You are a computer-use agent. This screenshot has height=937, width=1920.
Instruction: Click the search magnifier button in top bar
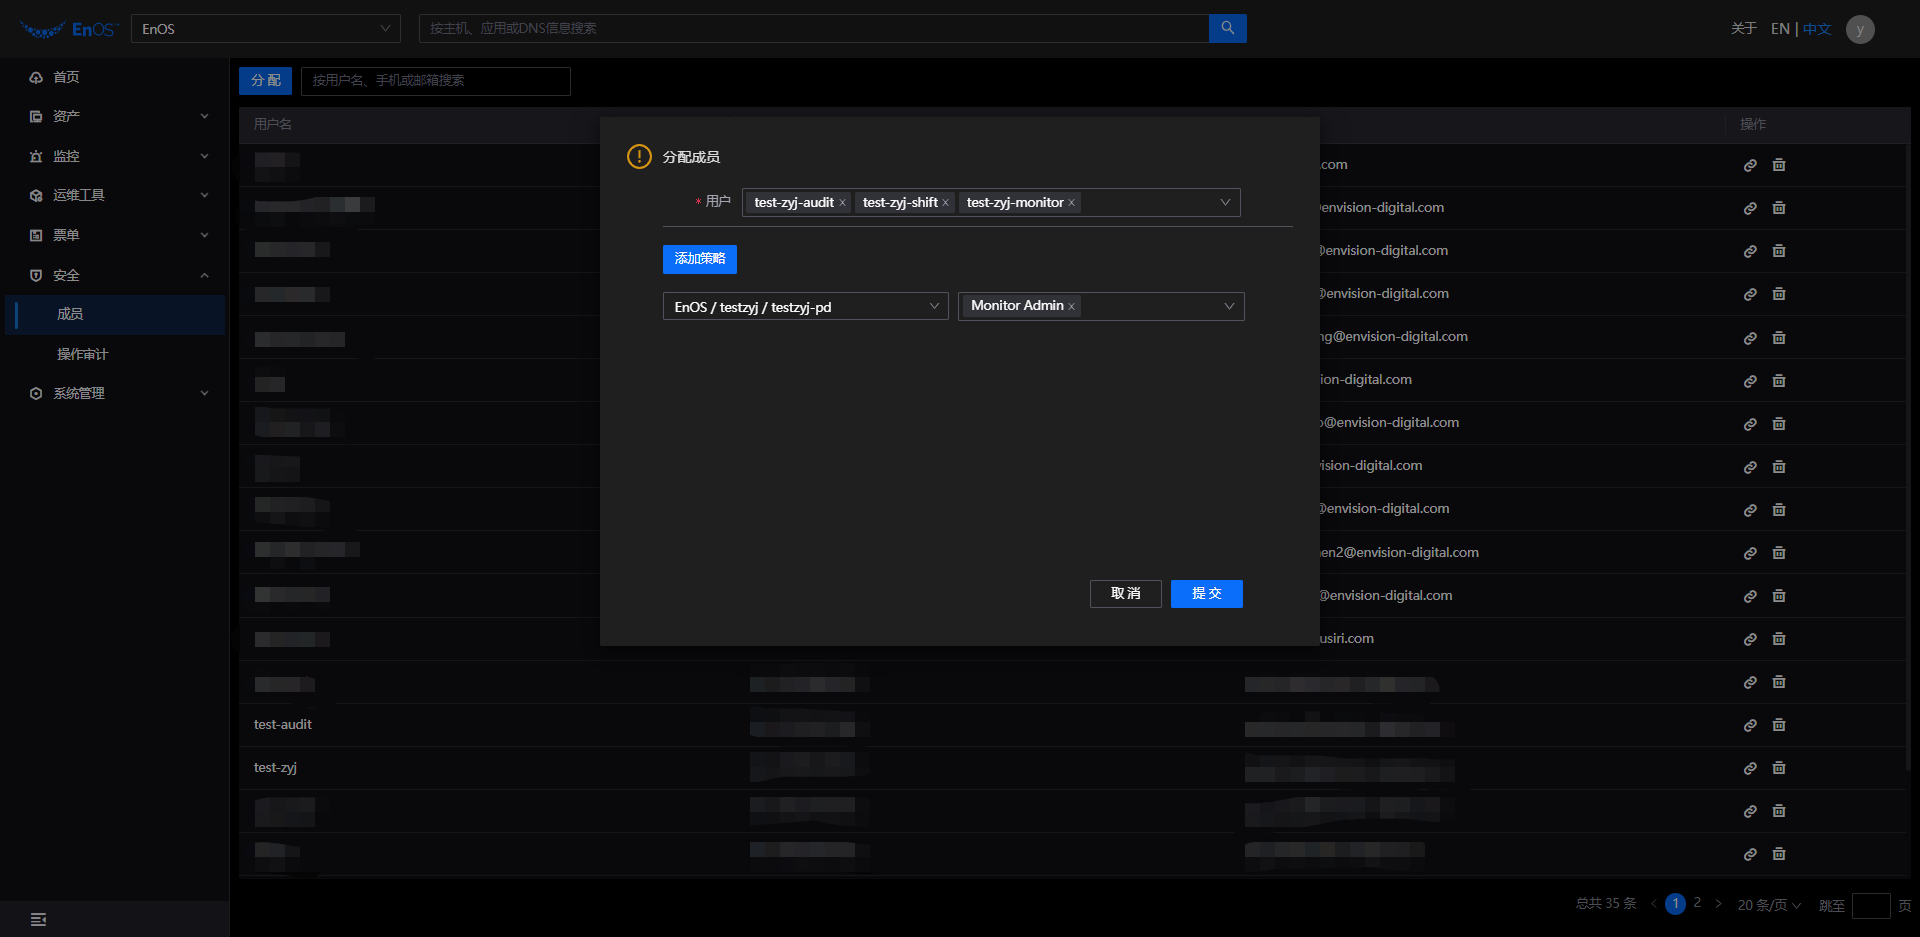coord(1227,28)
